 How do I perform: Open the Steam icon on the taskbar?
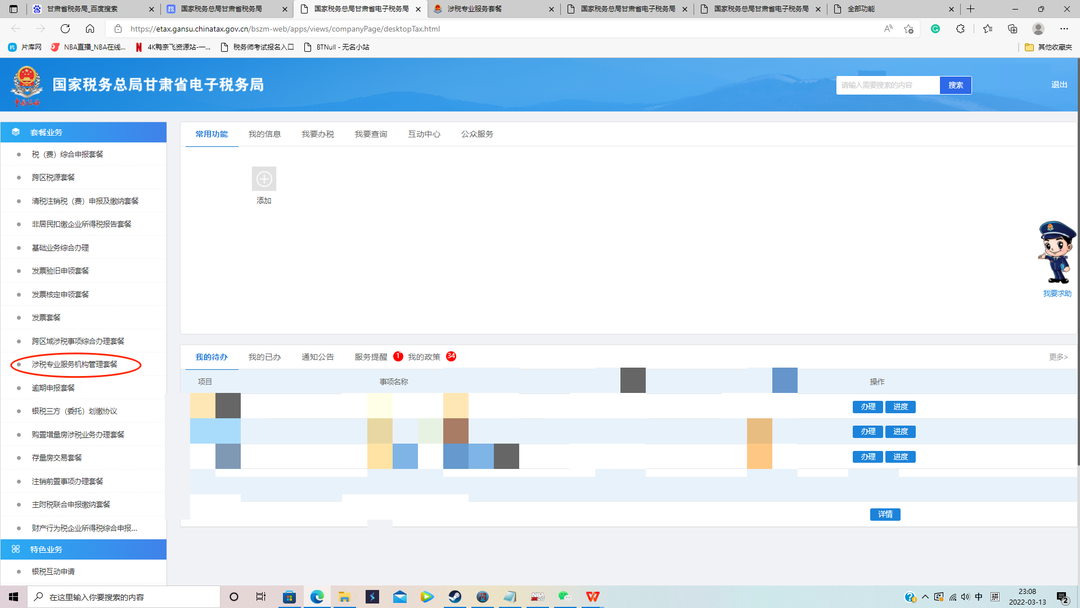click(x=455, y=597)
